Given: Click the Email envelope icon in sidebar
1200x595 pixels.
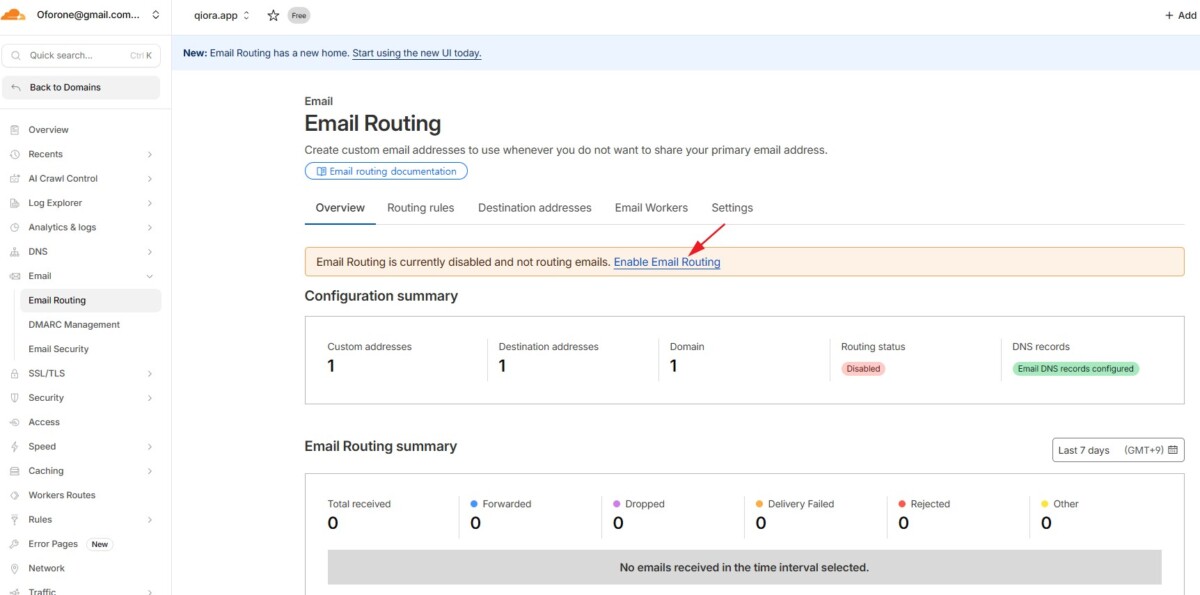Looking at the screenshot, I should [15, 276].
